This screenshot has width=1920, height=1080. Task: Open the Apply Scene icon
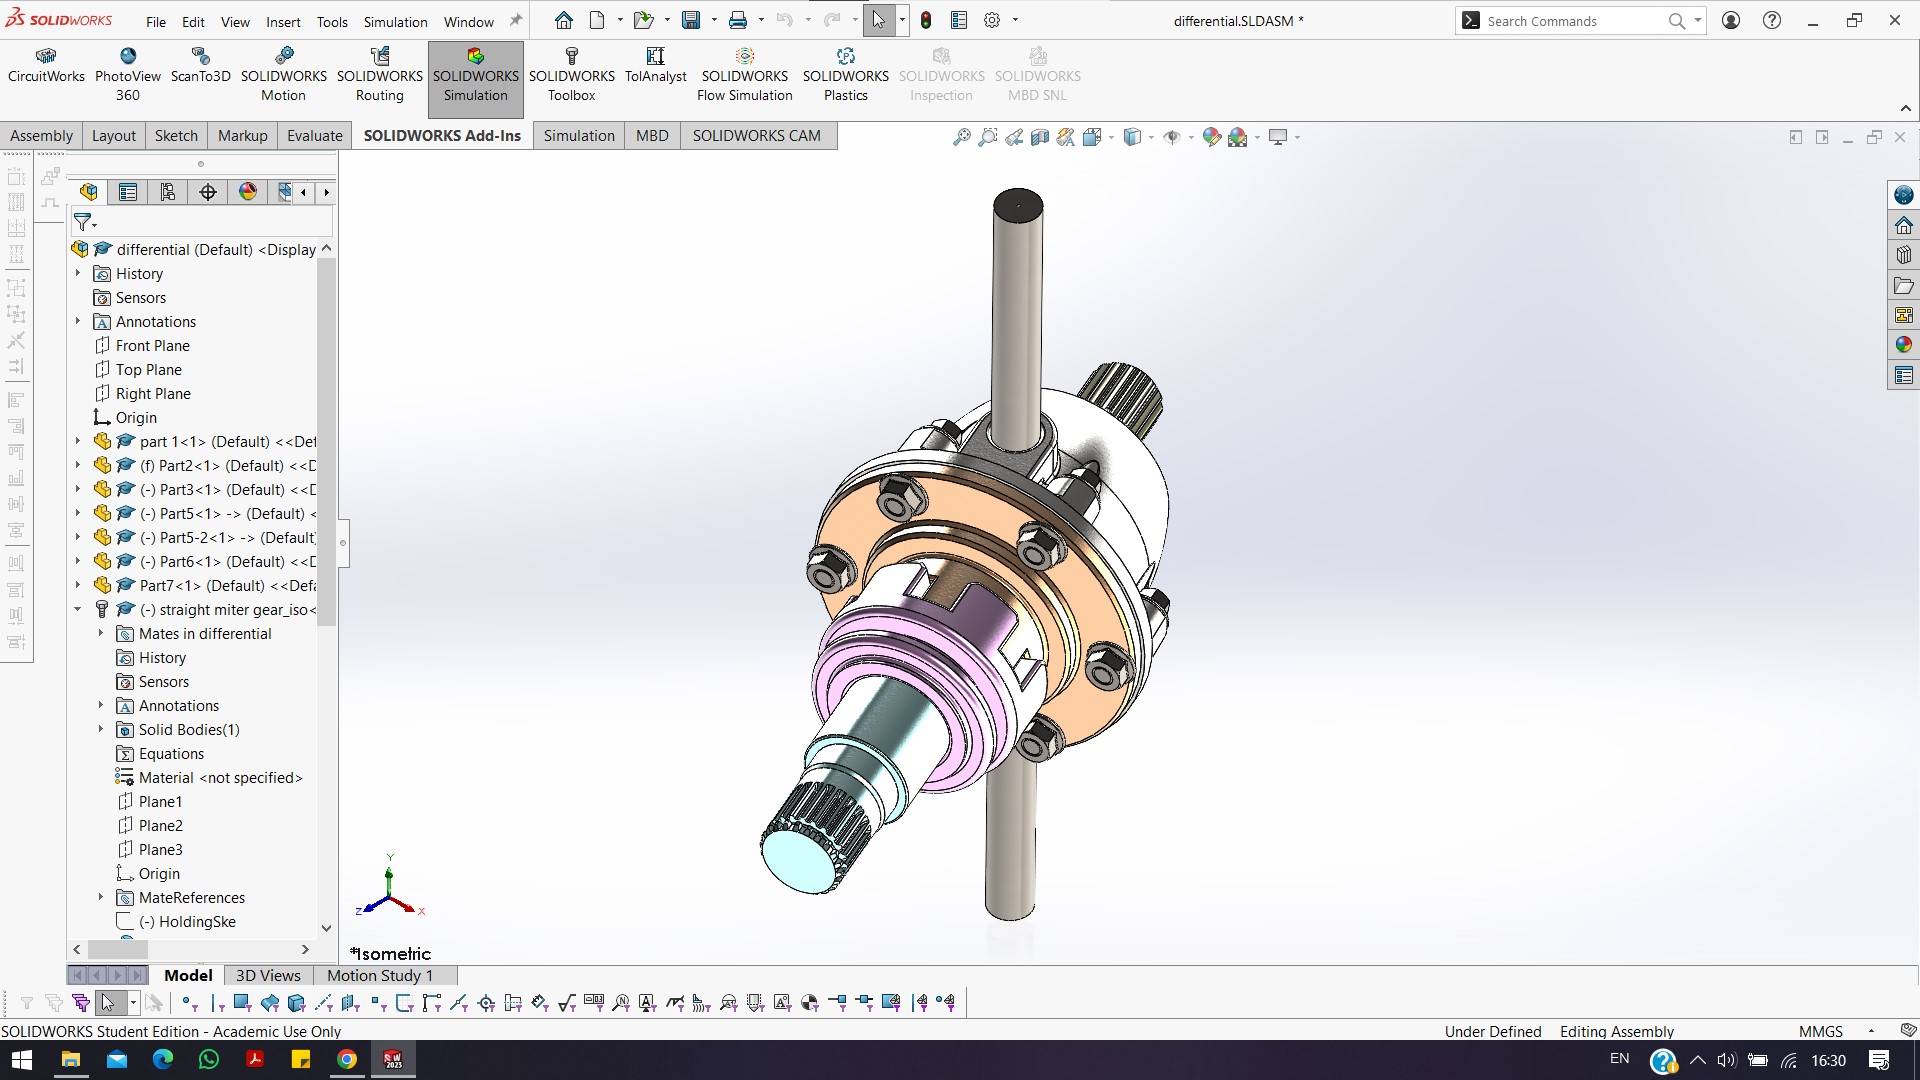[1238, 137]
